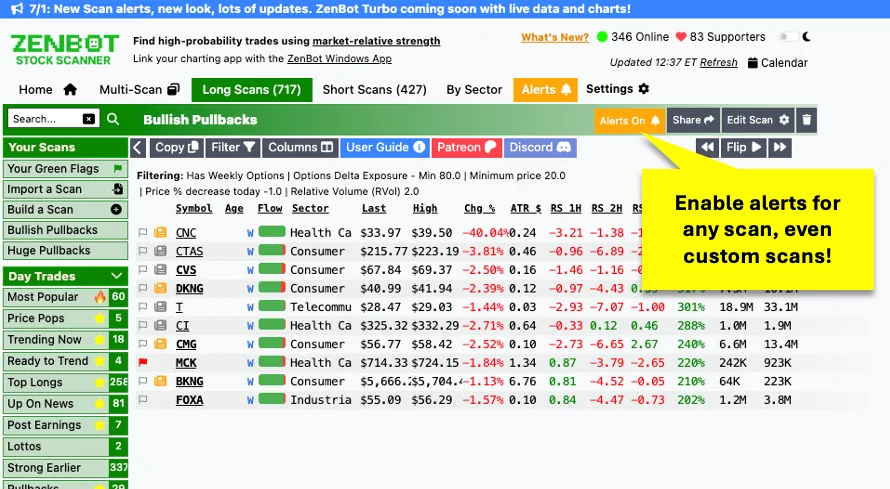890x489 pixels.
Task: Sort table by RS 1H column
Action: [566, 209]
